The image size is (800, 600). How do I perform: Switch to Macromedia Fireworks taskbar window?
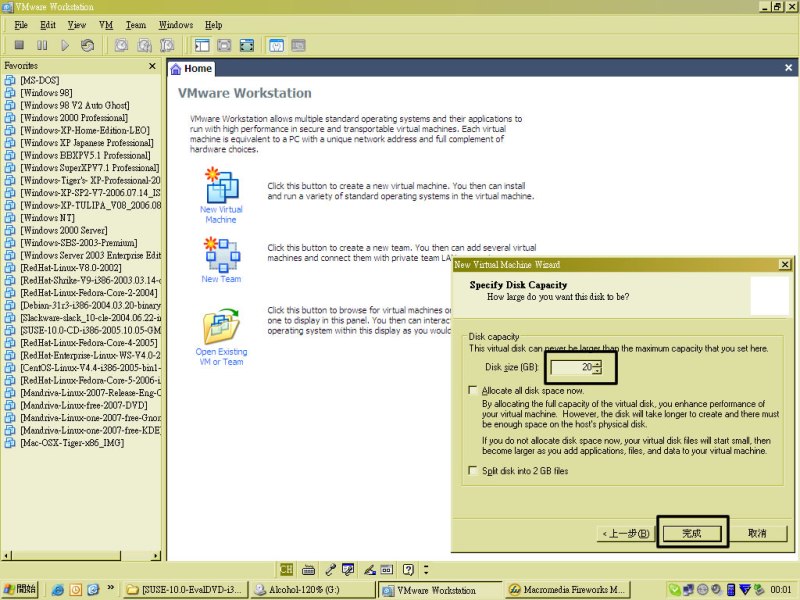568,590
